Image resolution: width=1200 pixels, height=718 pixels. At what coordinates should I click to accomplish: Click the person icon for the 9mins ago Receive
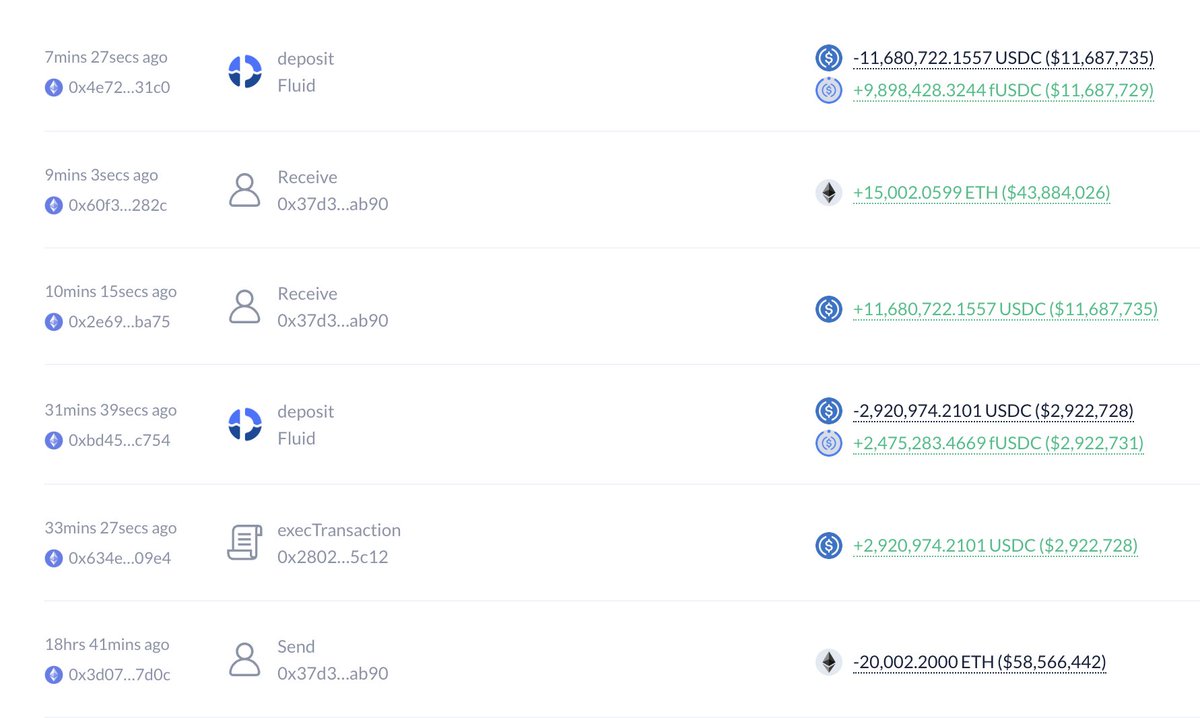pos(245,190)
